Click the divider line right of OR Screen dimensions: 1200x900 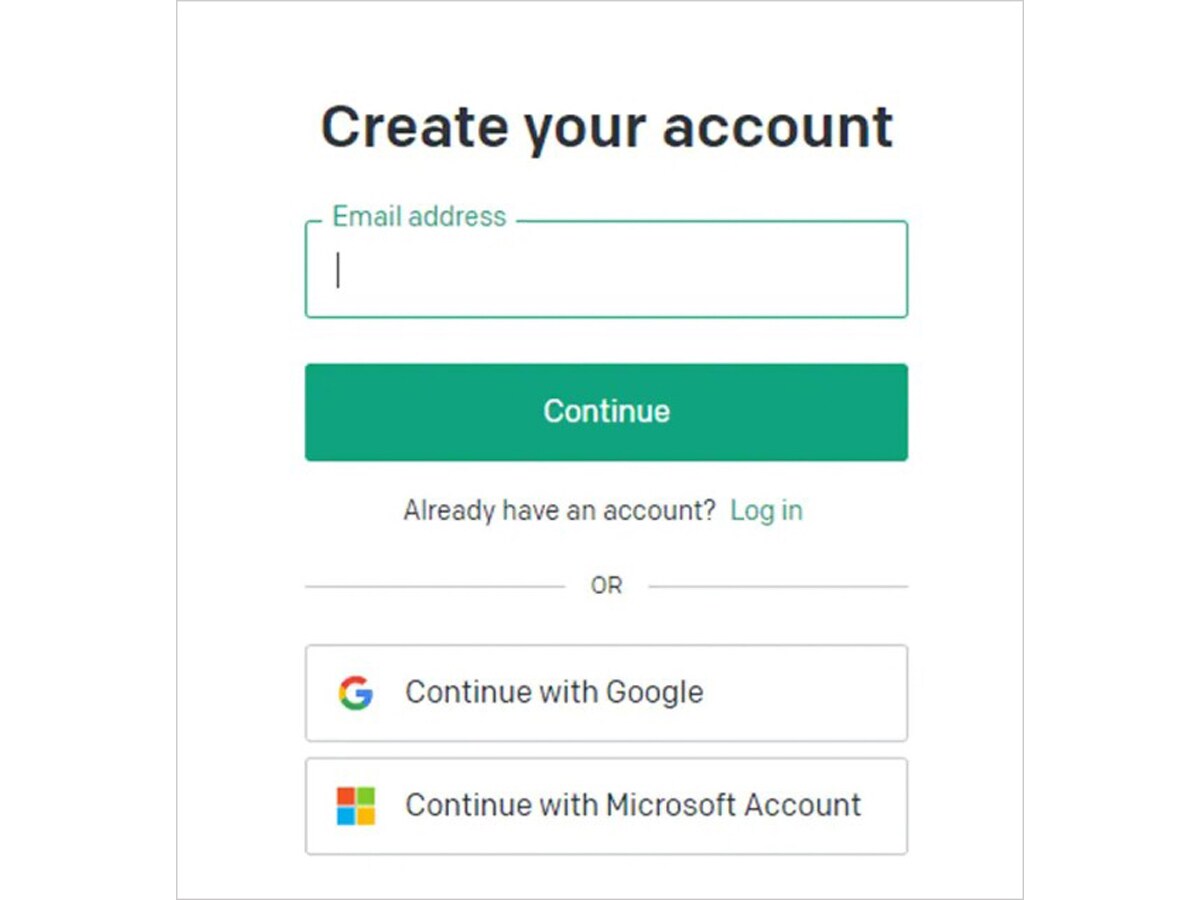pos(778,586)
